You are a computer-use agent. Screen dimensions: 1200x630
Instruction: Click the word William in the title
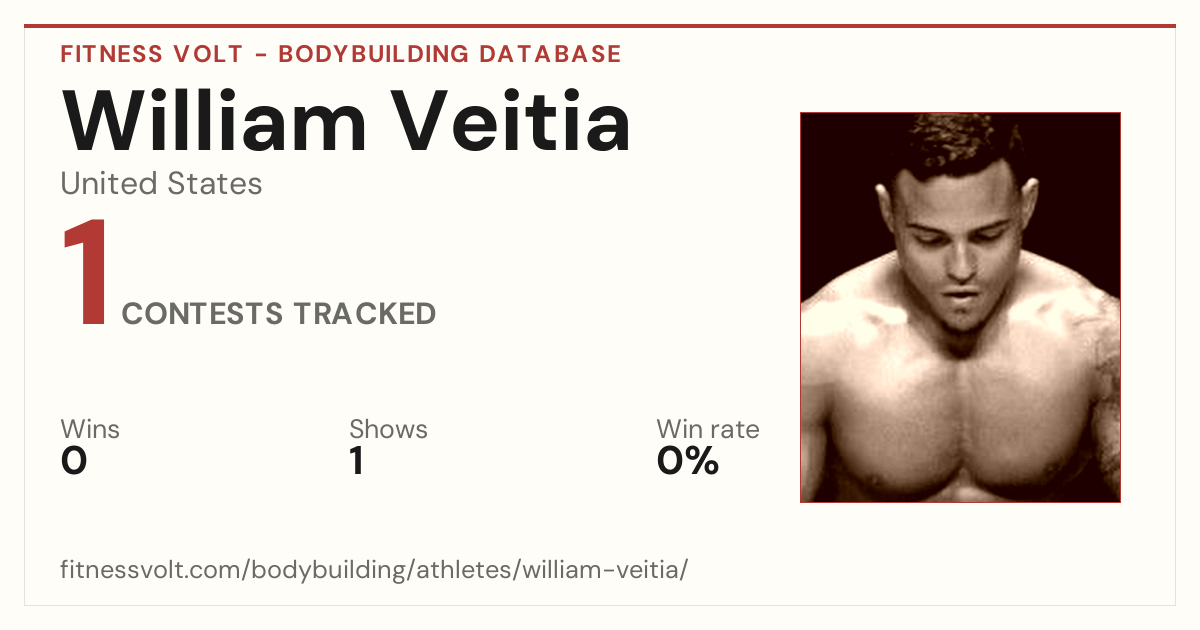tap(214, 121)
